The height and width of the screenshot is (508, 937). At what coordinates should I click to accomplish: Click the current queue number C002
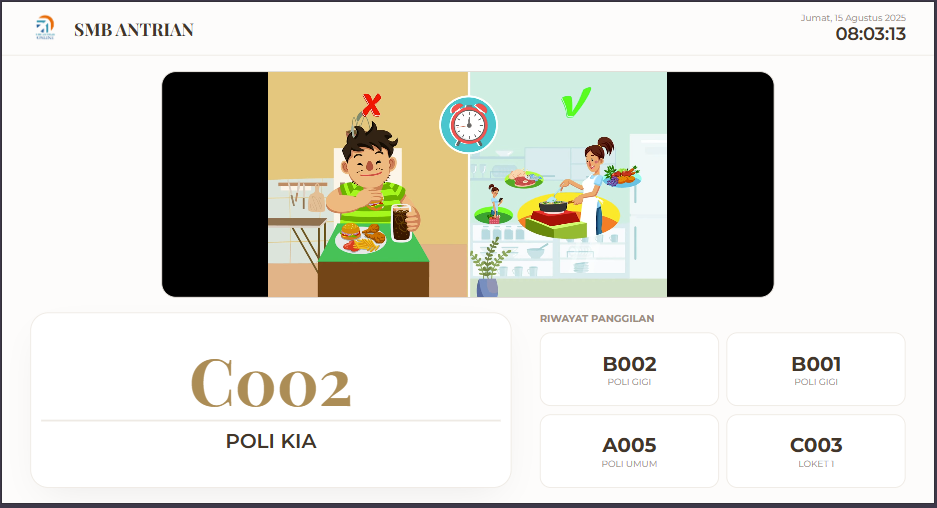(x=271, y=384)
